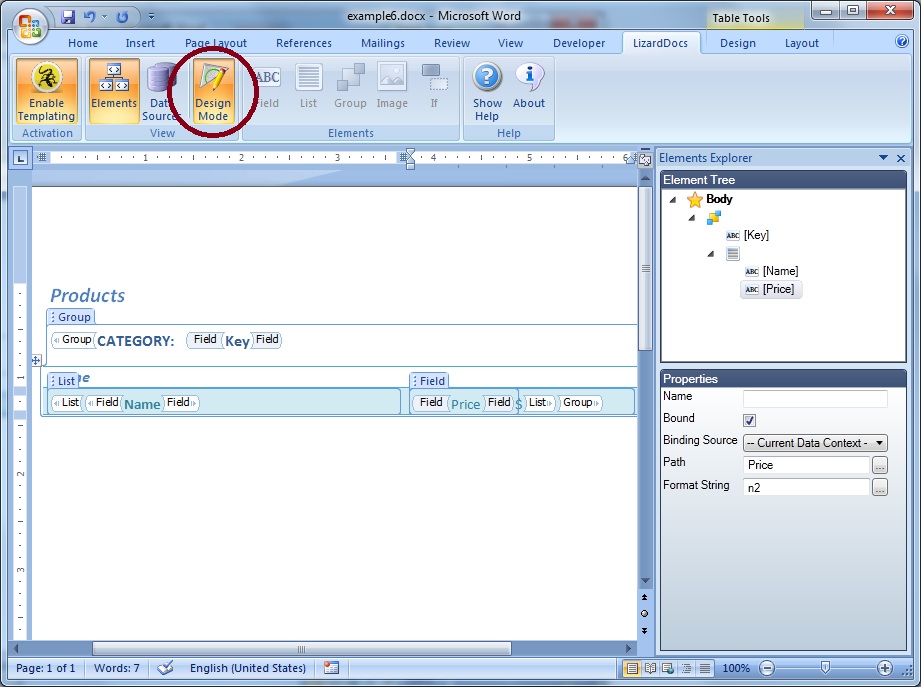Click the vertical scrollbar thumb

[646, 269]
